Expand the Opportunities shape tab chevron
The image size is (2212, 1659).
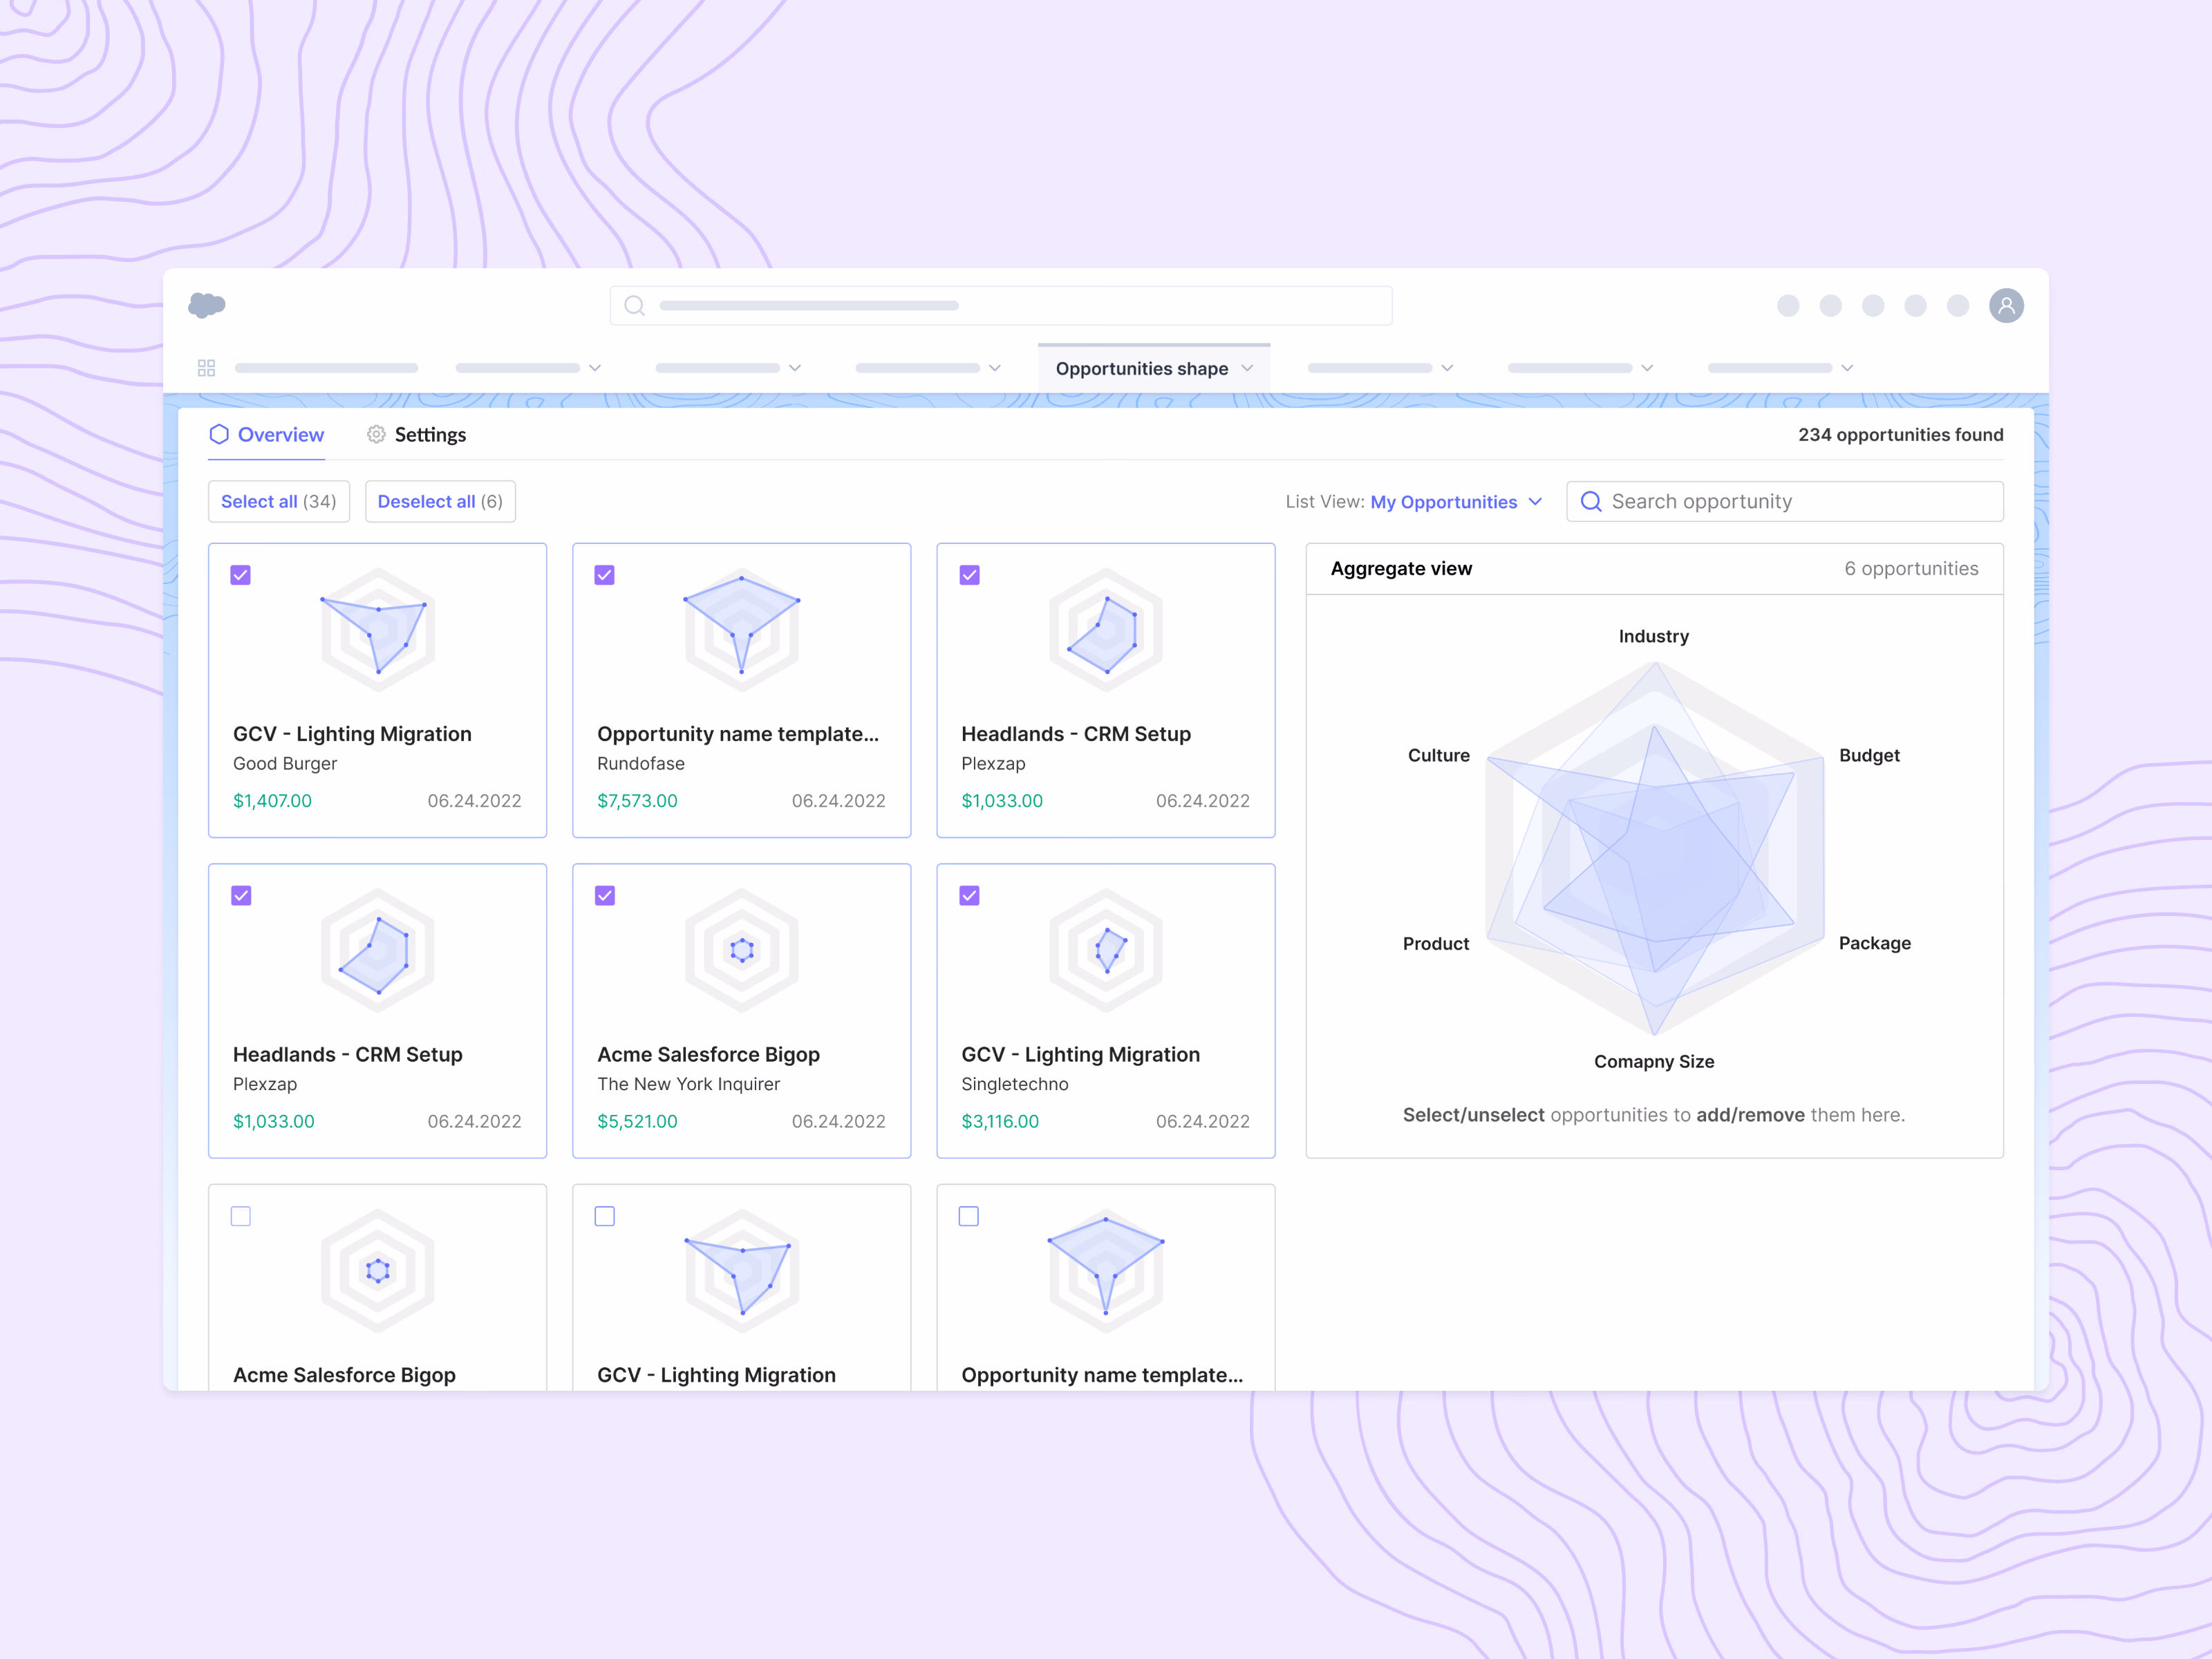click(x=1247, y=368)
